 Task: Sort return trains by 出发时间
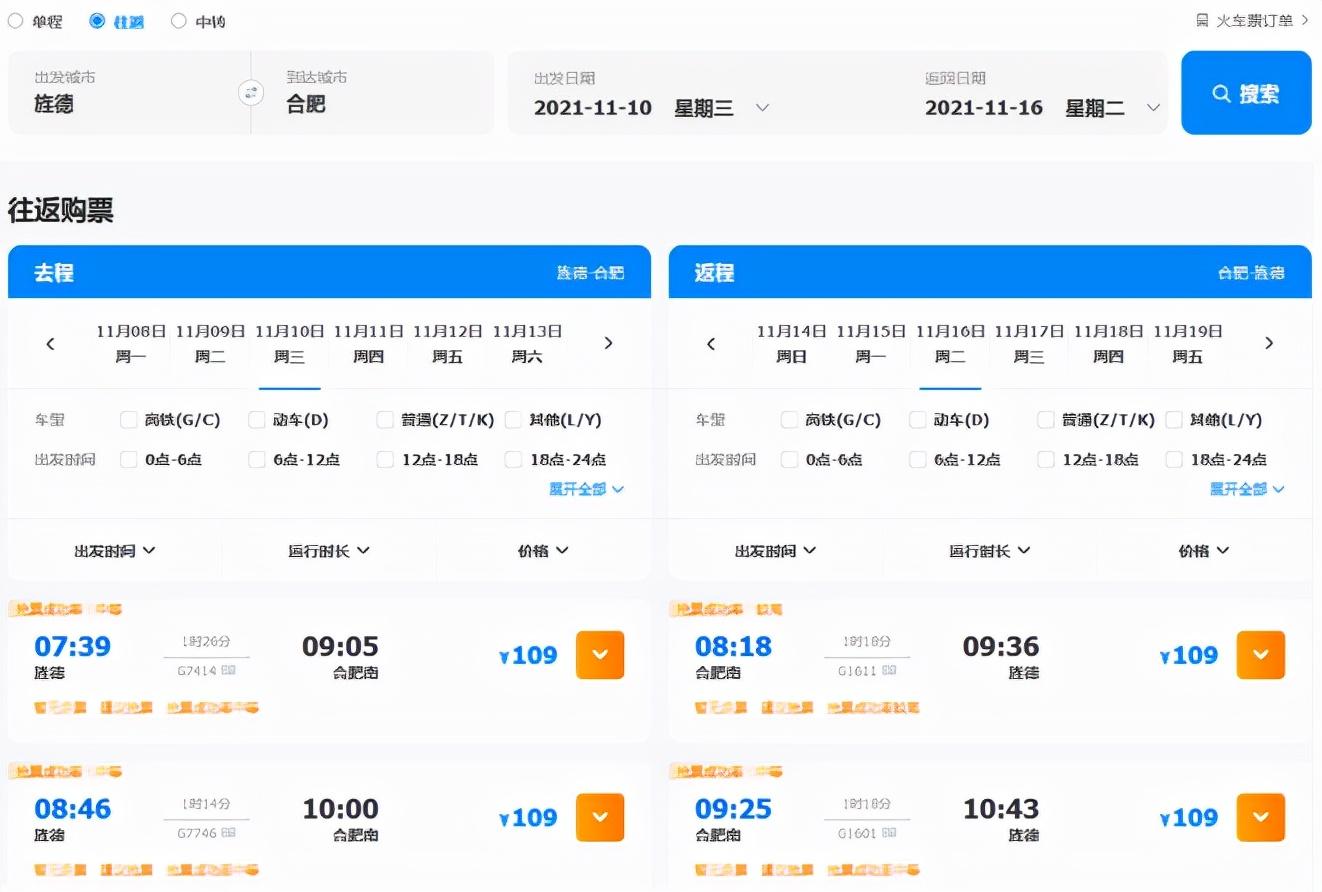[776, 551]
